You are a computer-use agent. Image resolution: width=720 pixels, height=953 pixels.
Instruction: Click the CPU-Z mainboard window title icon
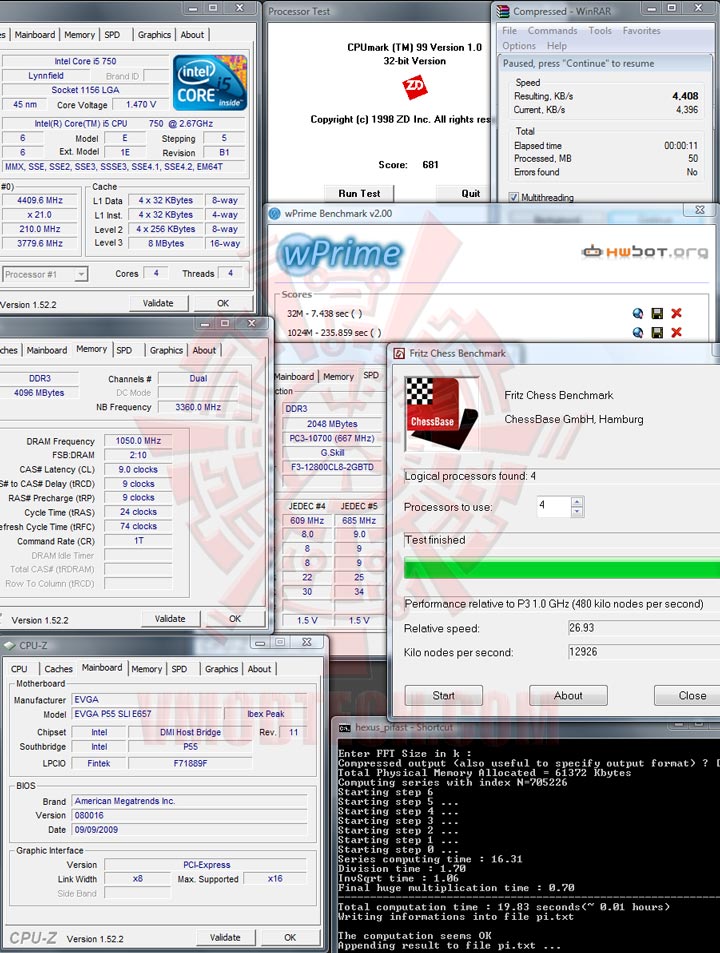10,645
